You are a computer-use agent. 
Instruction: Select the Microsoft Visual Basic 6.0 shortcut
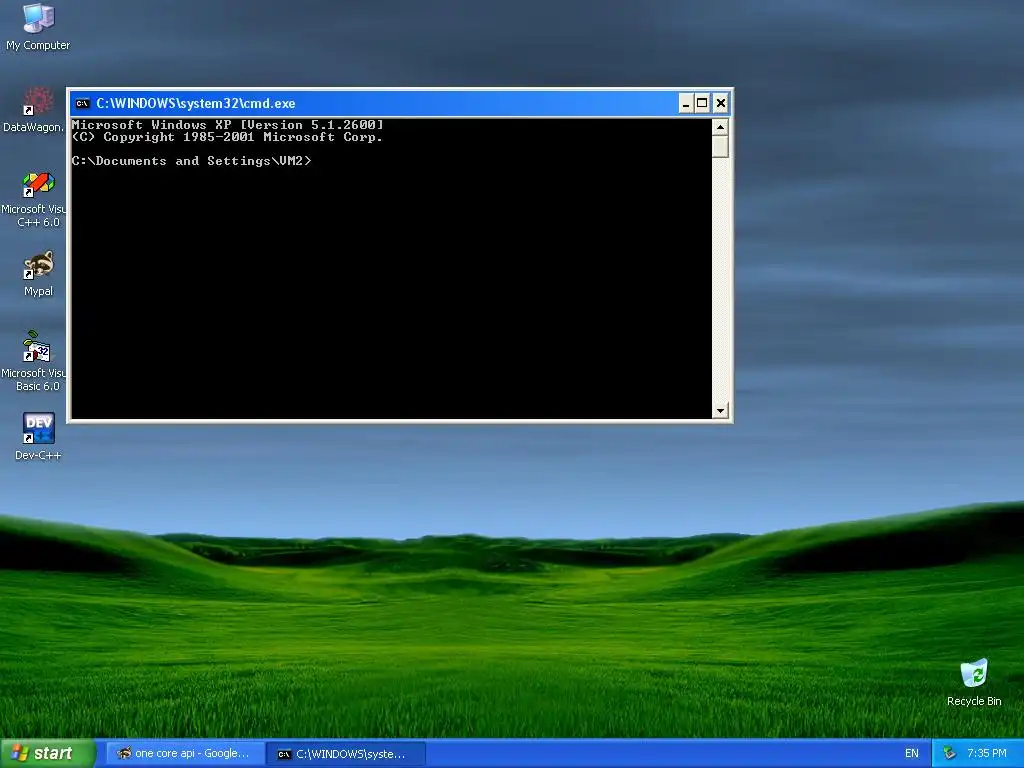[34, 361]
